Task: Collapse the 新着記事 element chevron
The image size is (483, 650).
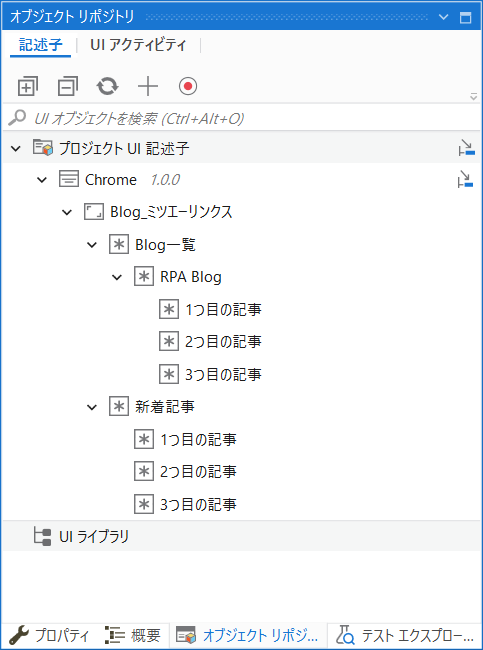Action: (92, 407)
